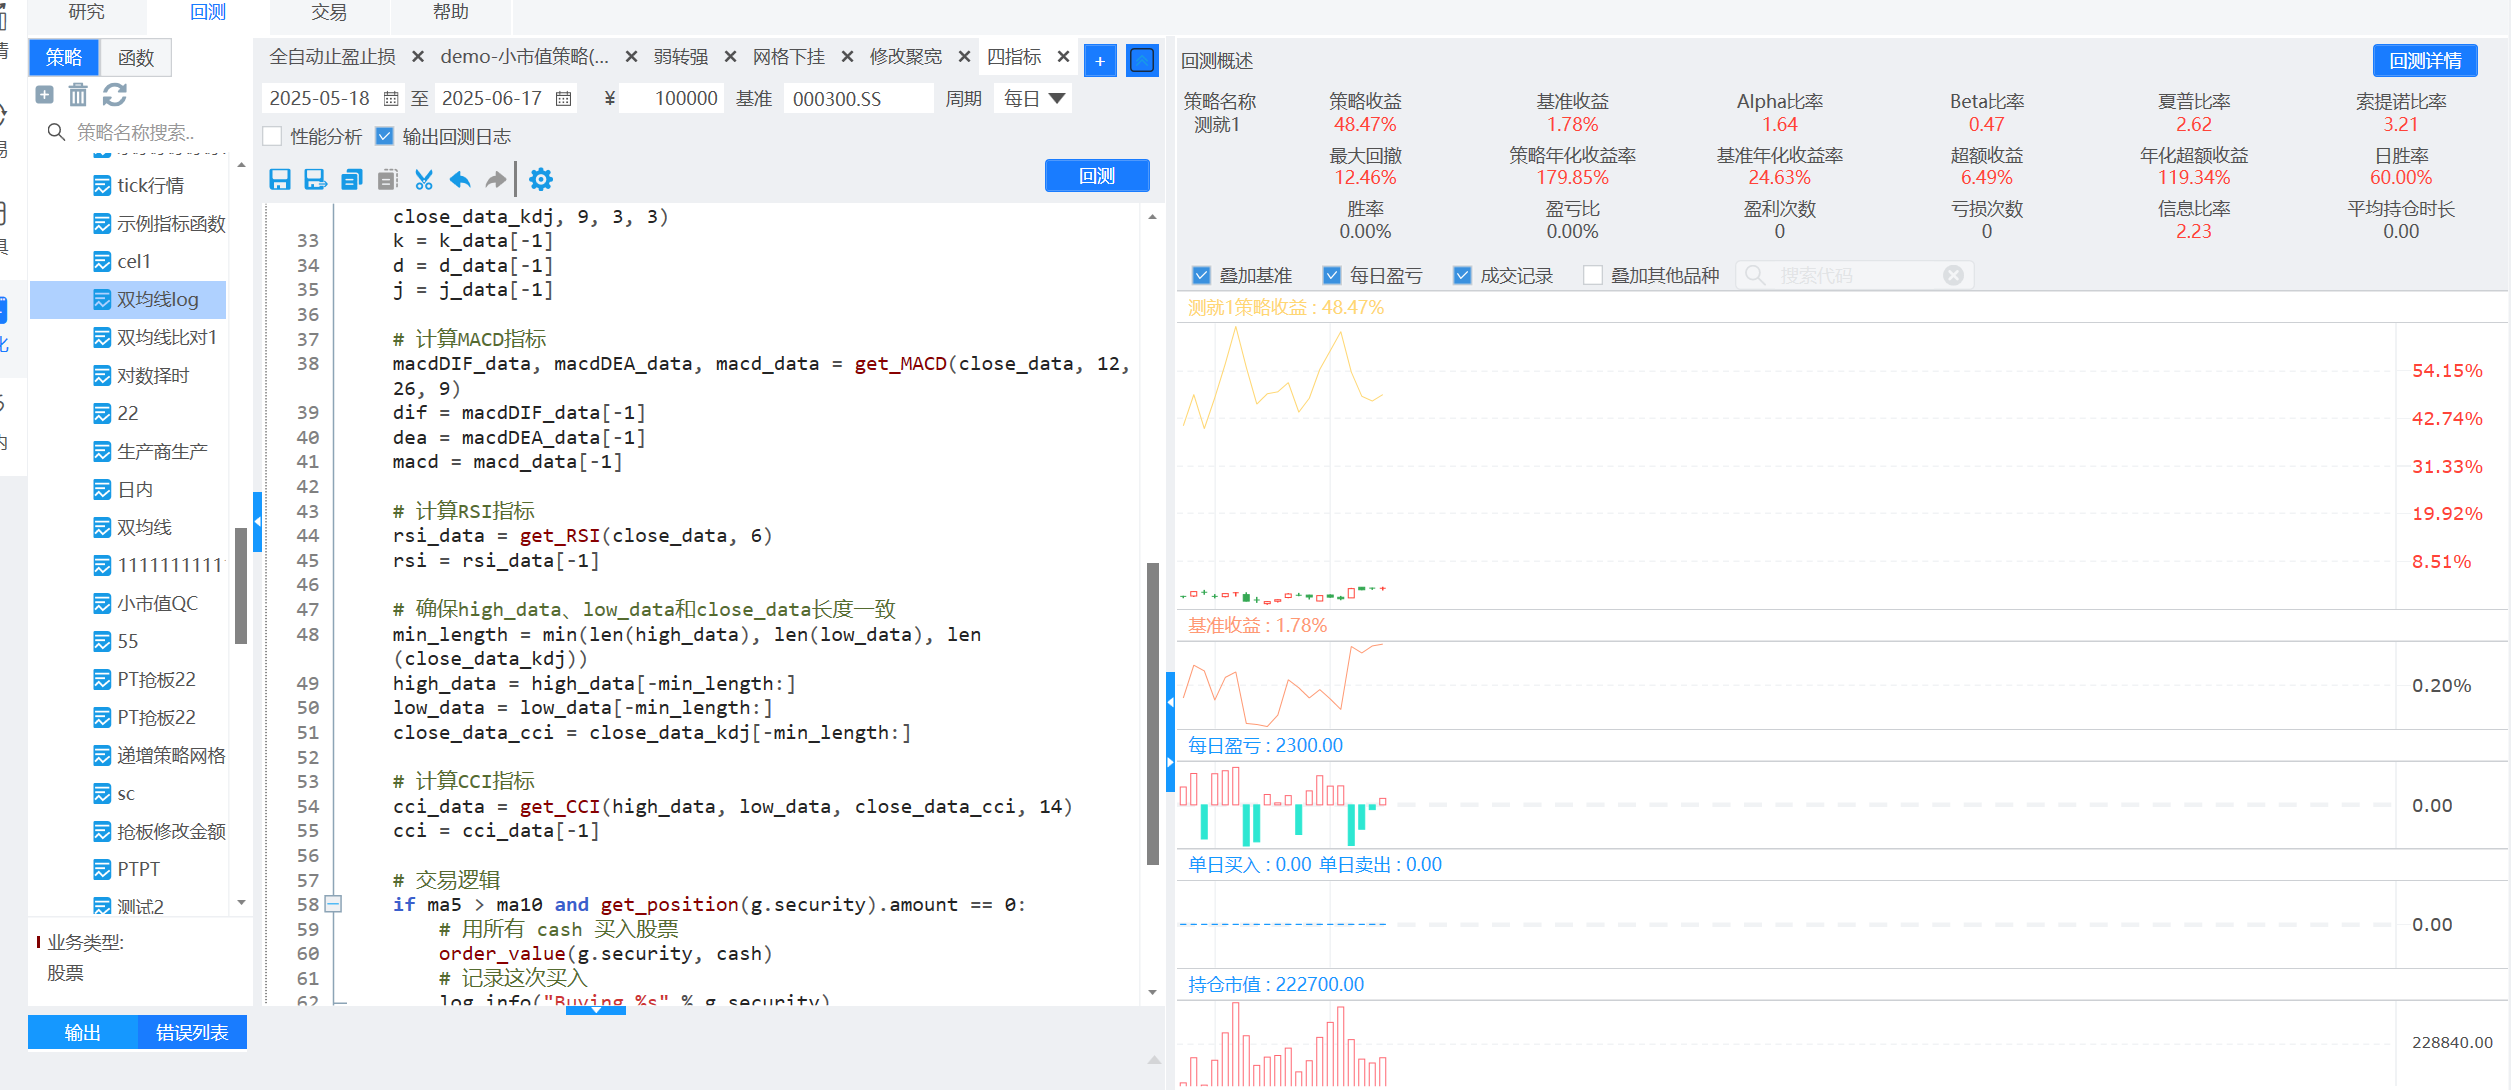Collapse the code block at line 58
The width and height of the screenshot is (2511, 1090).
[x=334, y=904]
